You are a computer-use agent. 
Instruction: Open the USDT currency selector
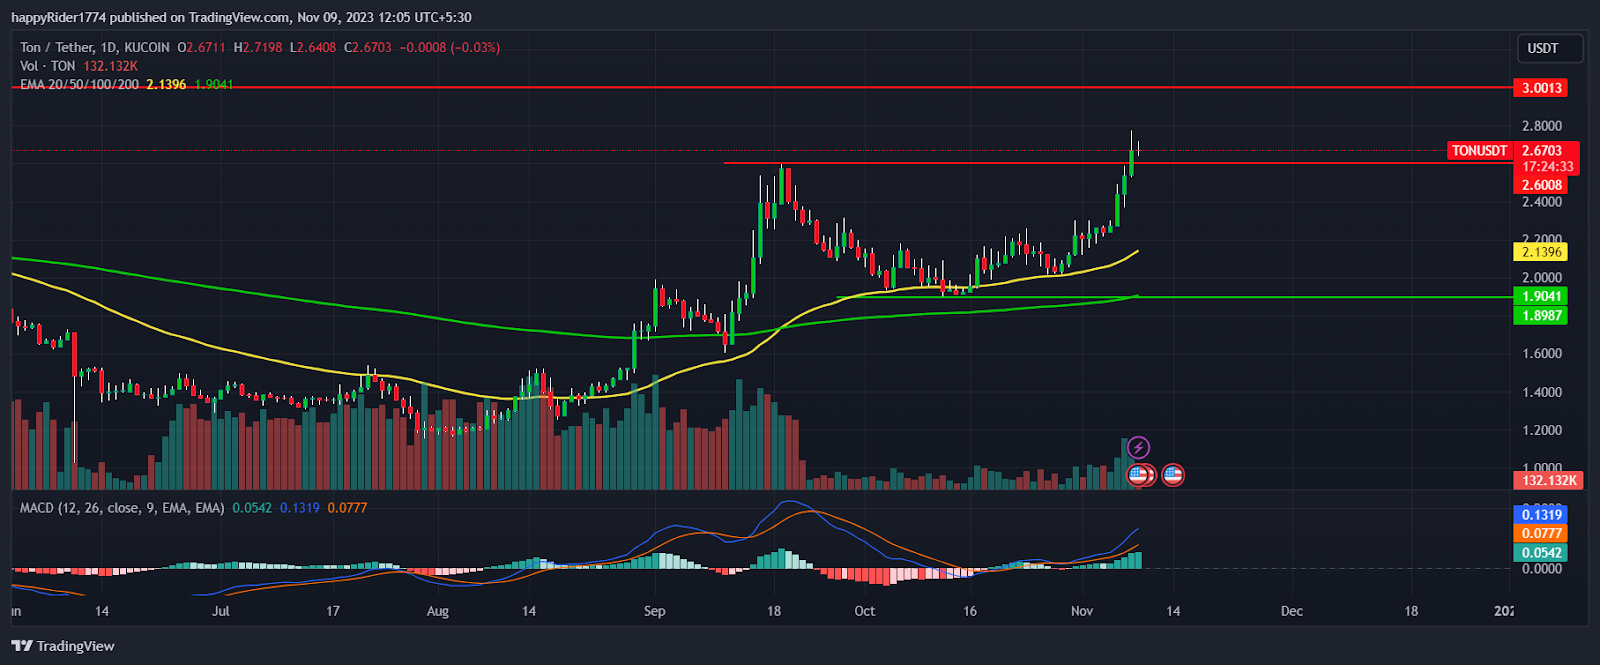(x=1549, y=48)
